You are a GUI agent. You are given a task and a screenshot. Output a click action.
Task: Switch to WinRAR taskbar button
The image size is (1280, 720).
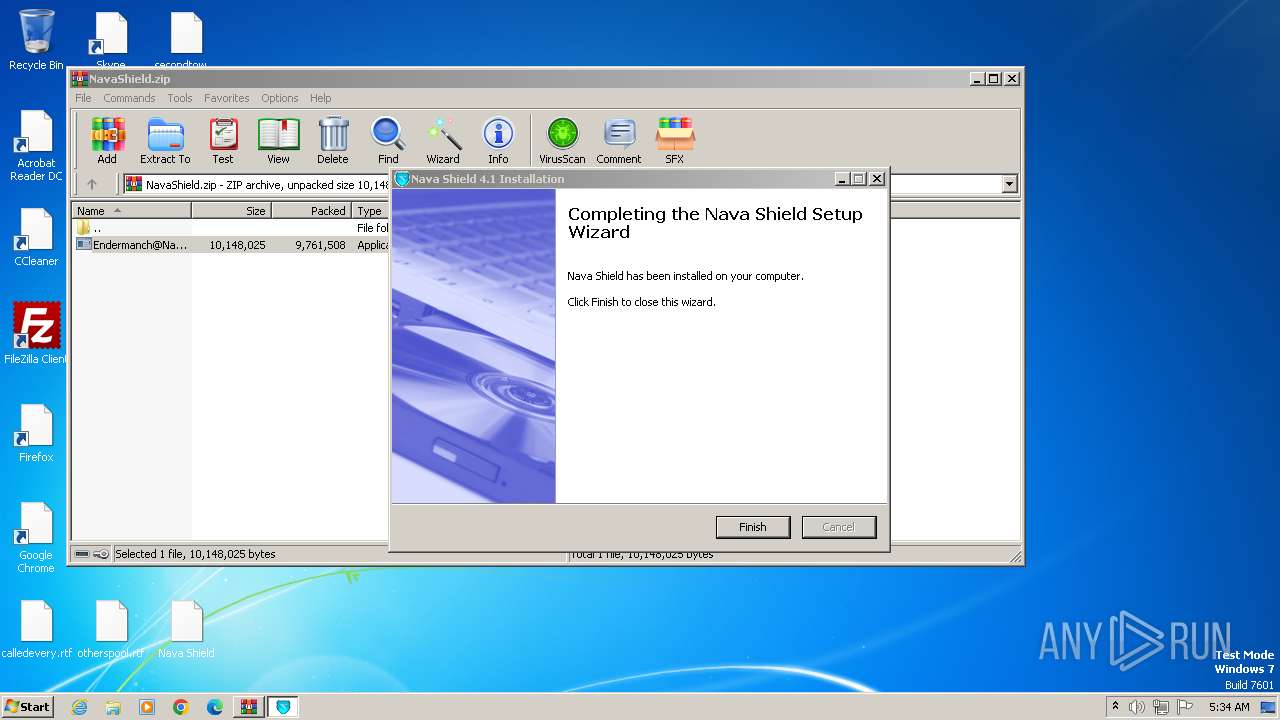pyautogui.click(x=249, y=707)
